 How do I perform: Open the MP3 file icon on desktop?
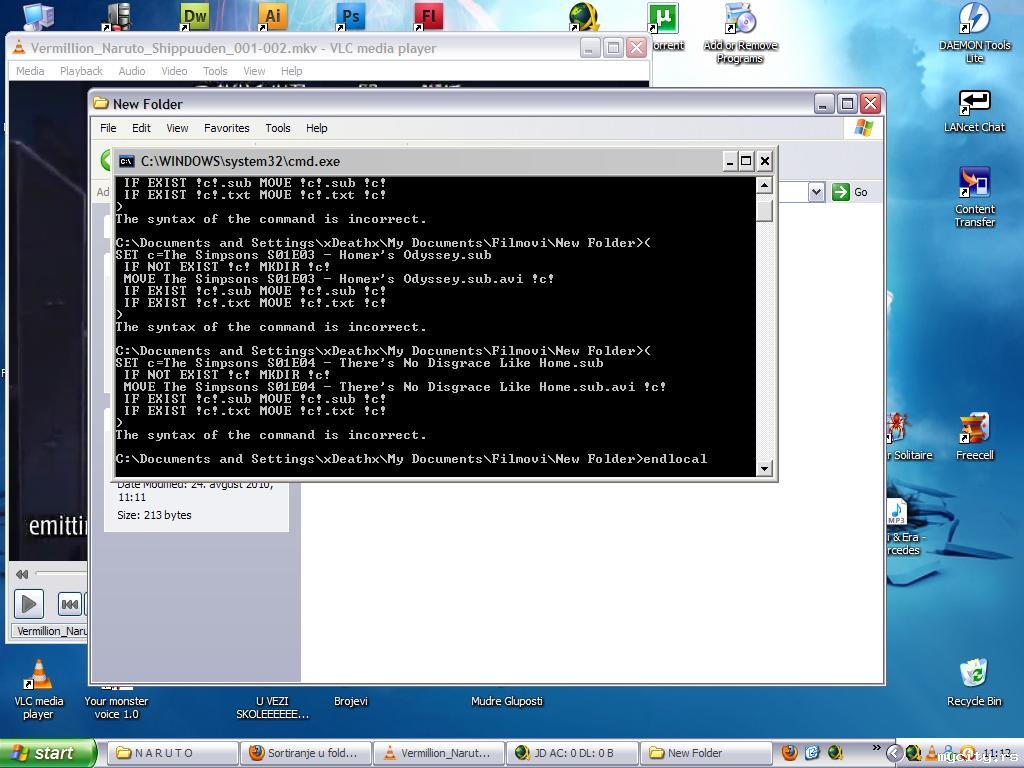point(897,512)
